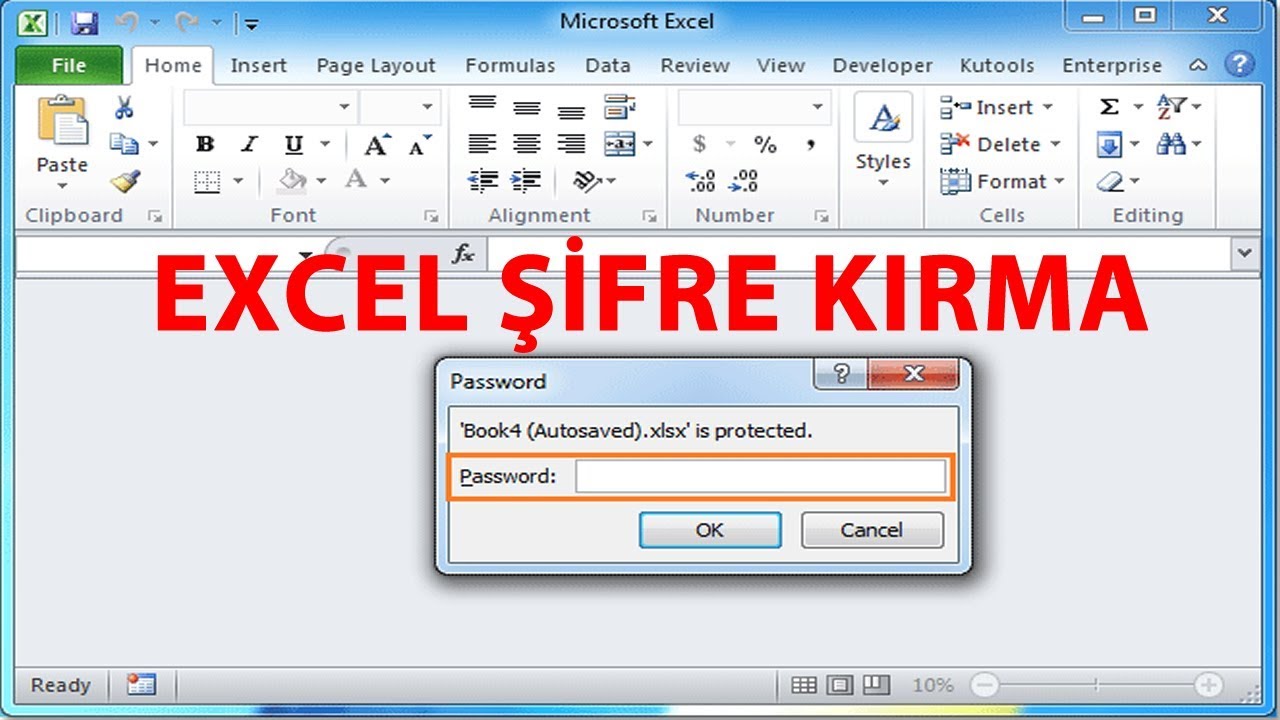Apply Comma Style format
Image resolution: width=1280 pixels, height=720 pixels.
[x=811, y=145]
